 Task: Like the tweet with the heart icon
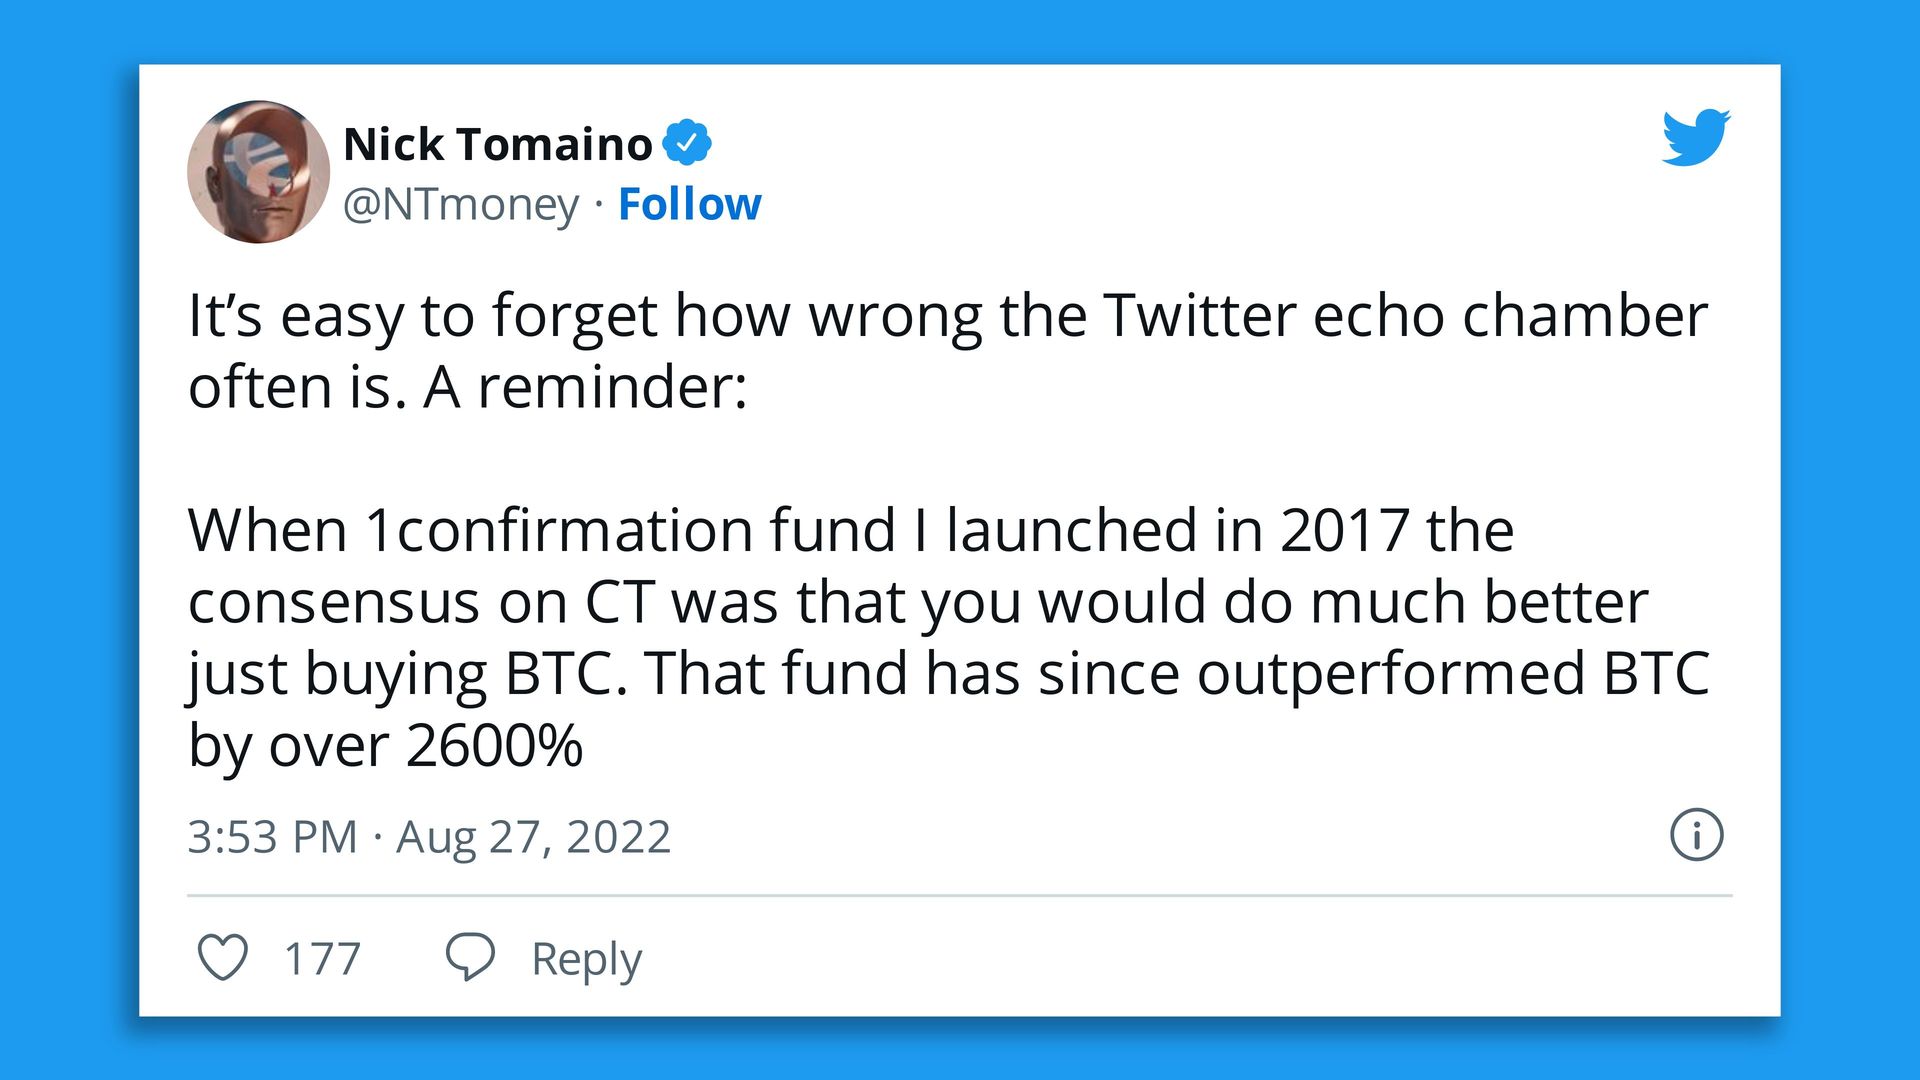point(222,957)
